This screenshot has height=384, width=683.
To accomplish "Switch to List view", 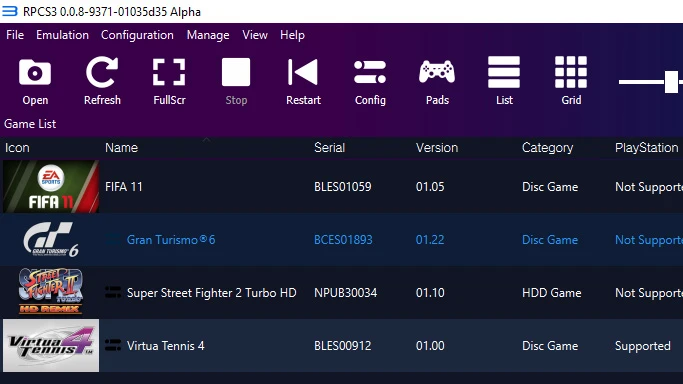I will tap(504, 72).
